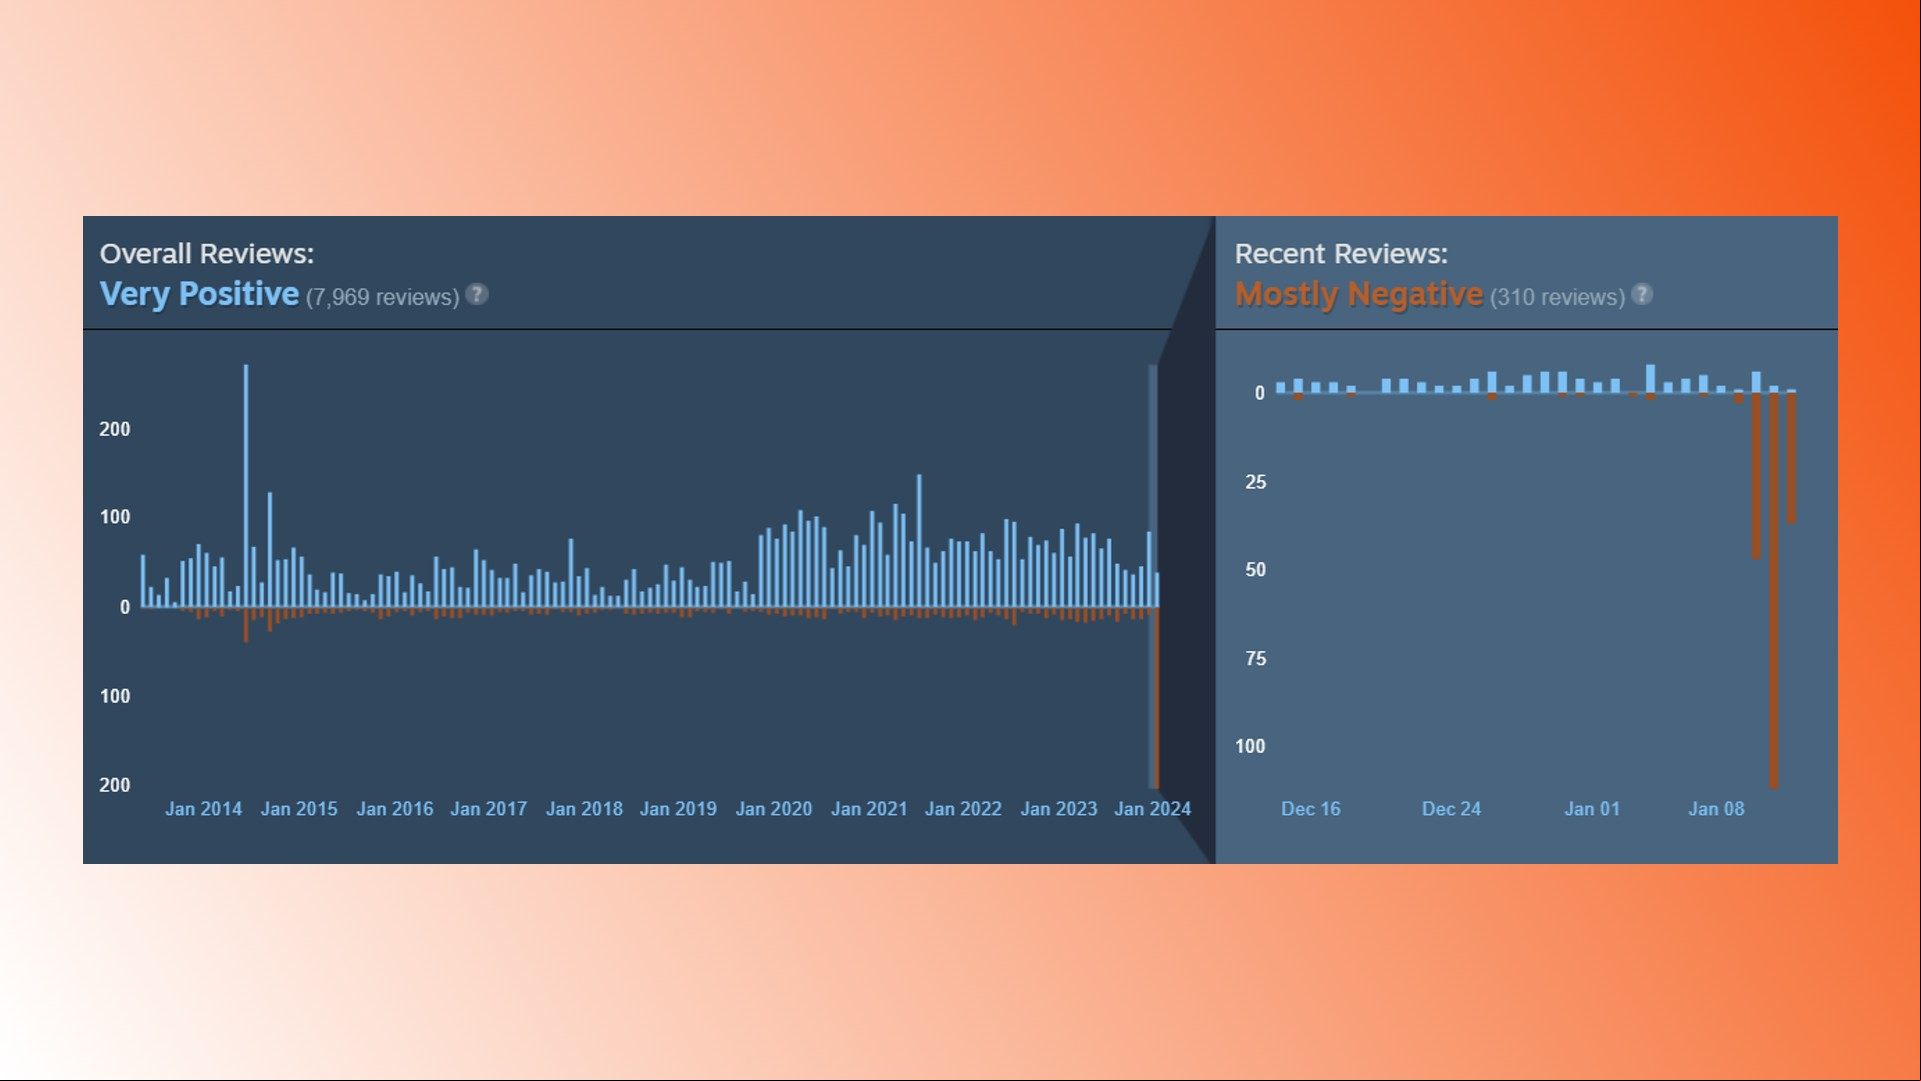
Task: Select the (310 reviews) count text
Action: click(x=1557, y=297)
